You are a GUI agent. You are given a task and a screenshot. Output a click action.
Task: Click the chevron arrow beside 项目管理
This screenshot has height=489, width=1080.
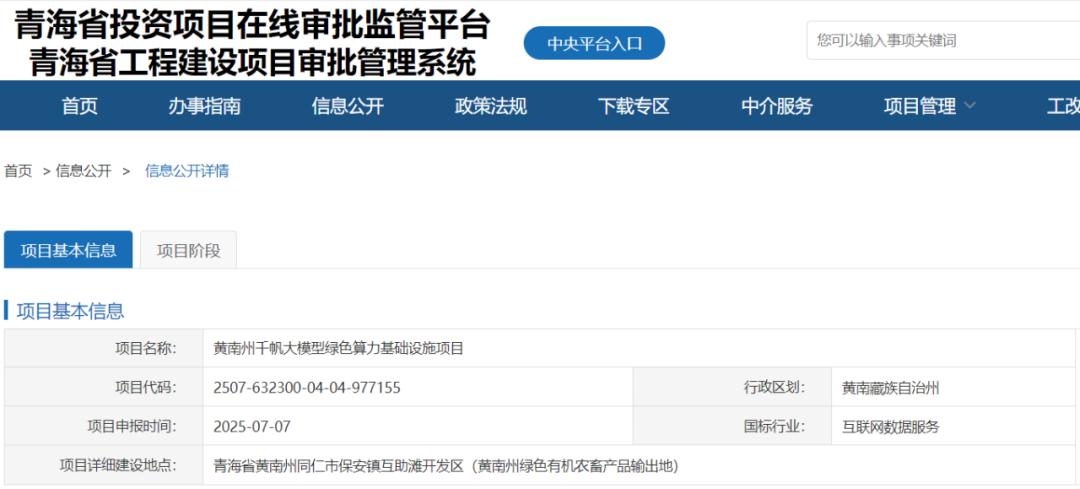tap(969, 106)
